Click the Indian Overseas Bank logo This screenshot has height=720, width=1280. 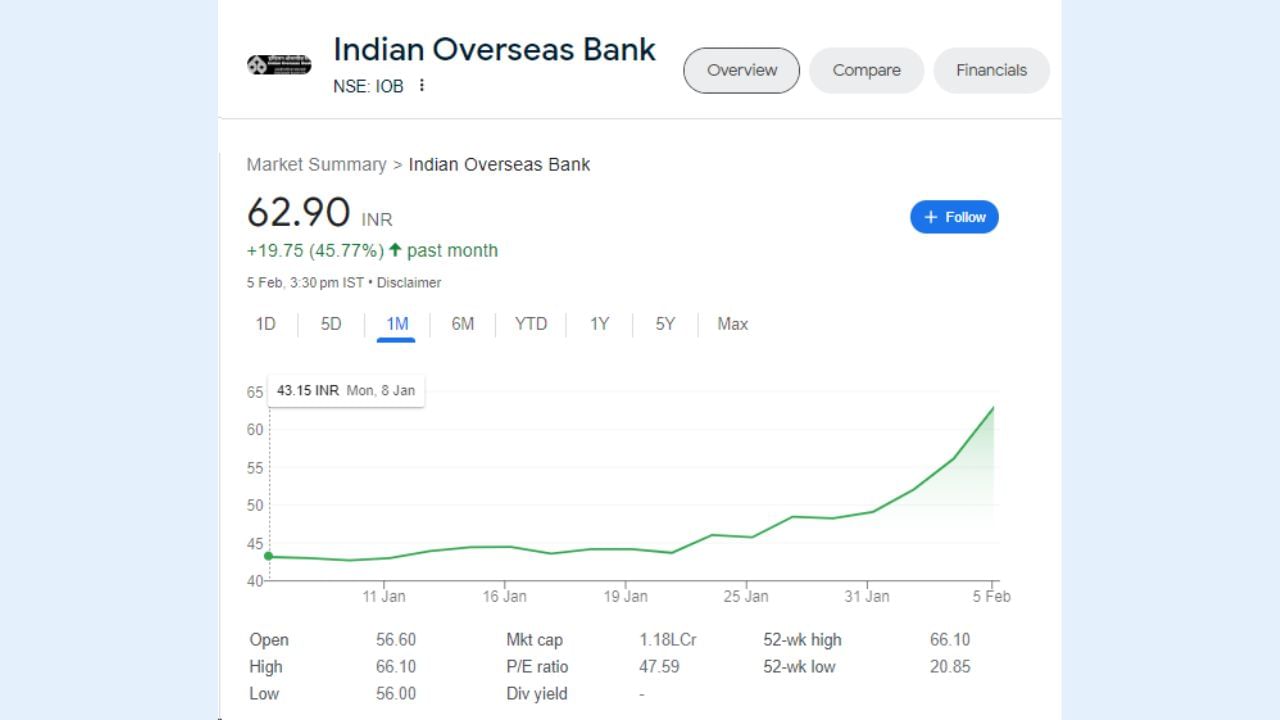[279, 65]
